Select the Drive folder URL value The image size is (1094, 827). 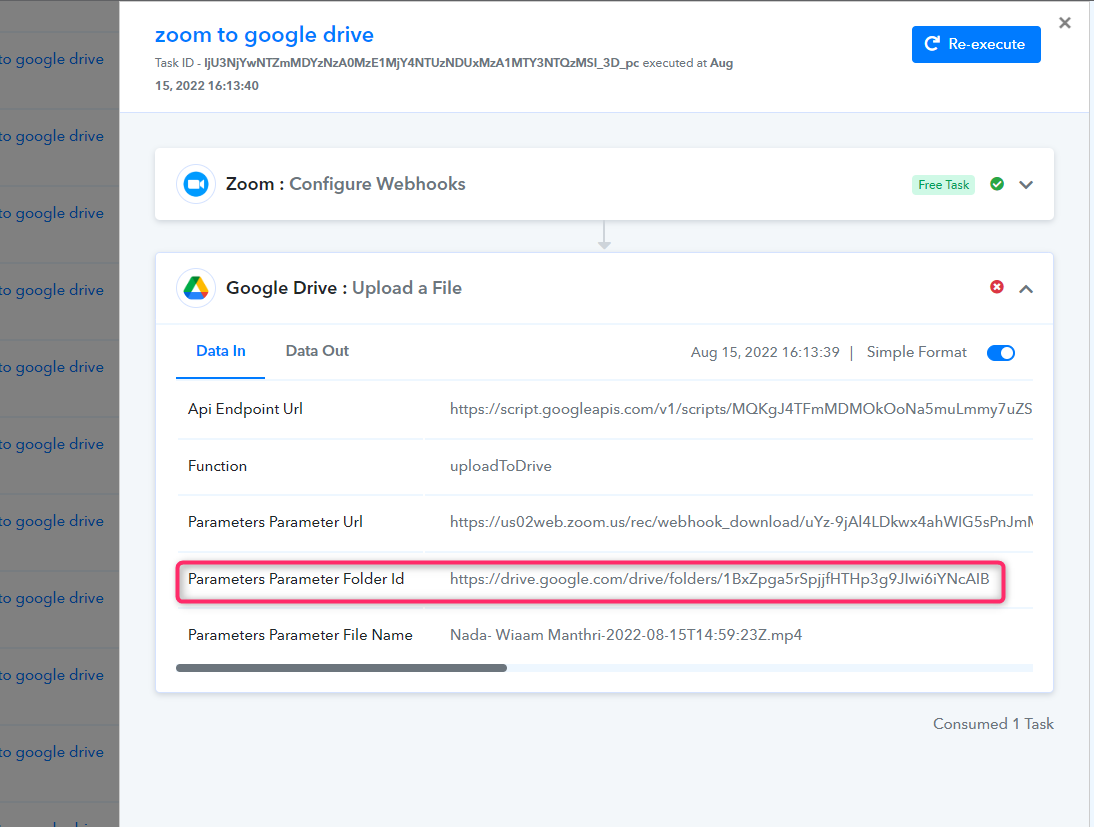719,579
